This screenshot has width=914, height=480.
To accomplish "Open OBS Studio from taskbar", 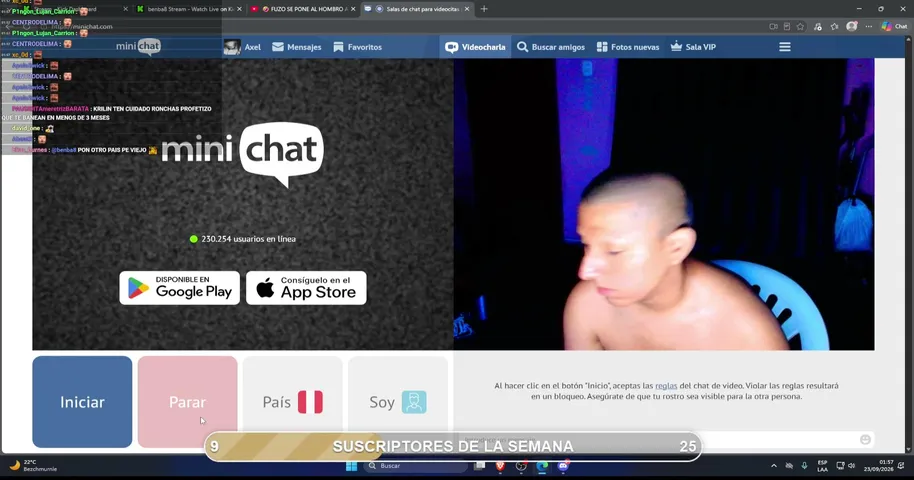I will pos(521,466).
